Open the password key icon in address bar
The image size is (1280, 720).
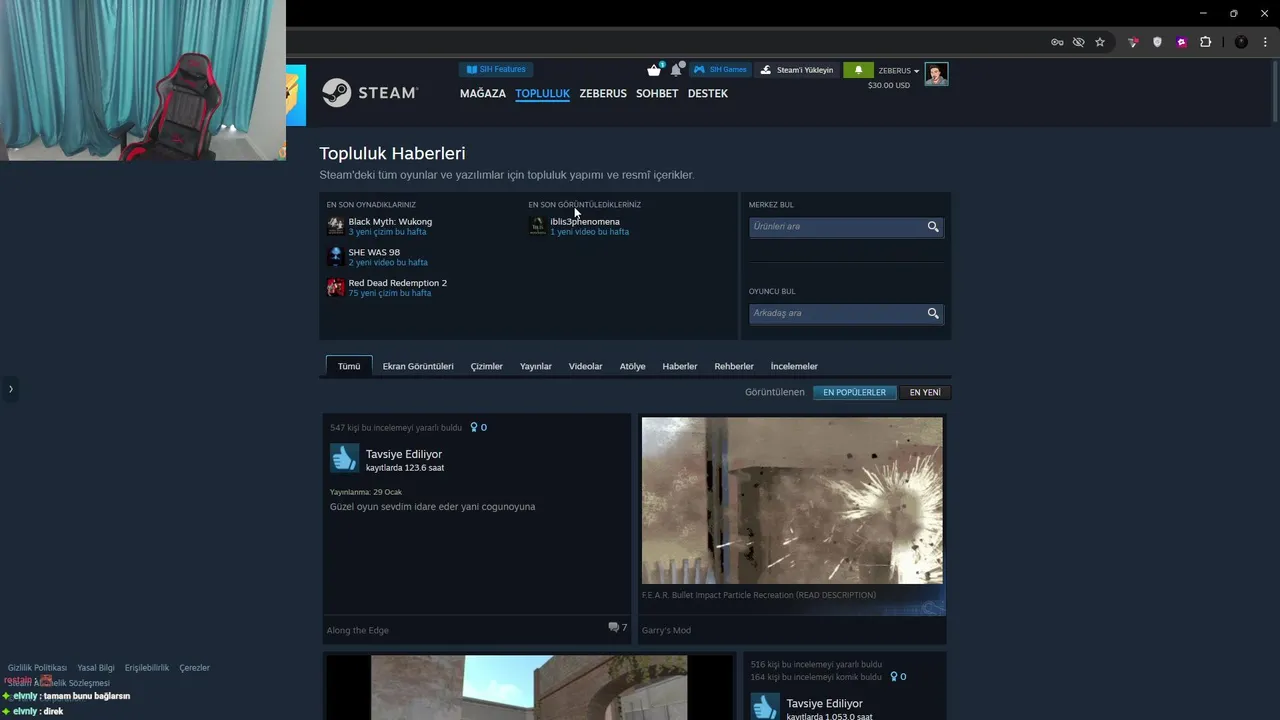tap(1057, 42)
